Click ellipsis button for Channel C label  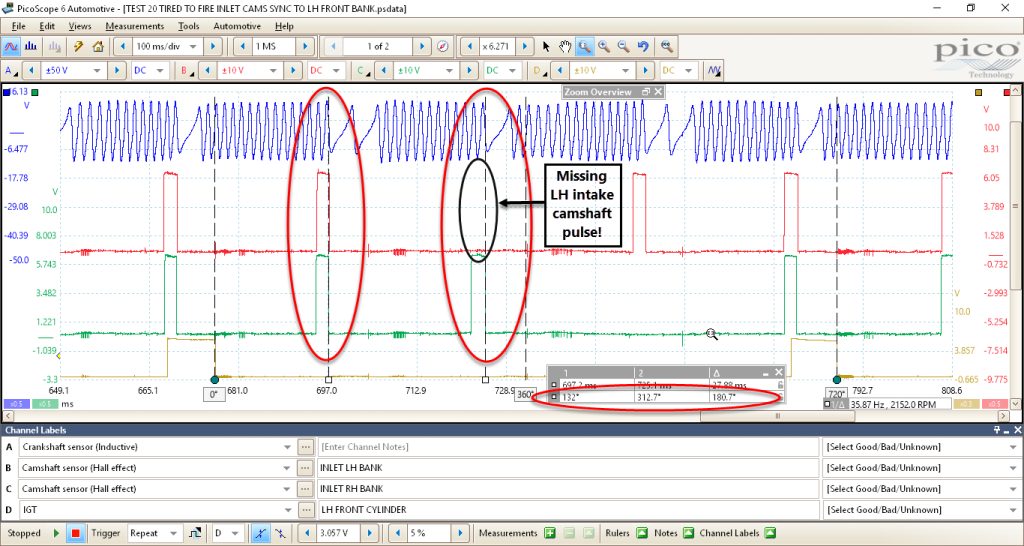click(305, 489)
